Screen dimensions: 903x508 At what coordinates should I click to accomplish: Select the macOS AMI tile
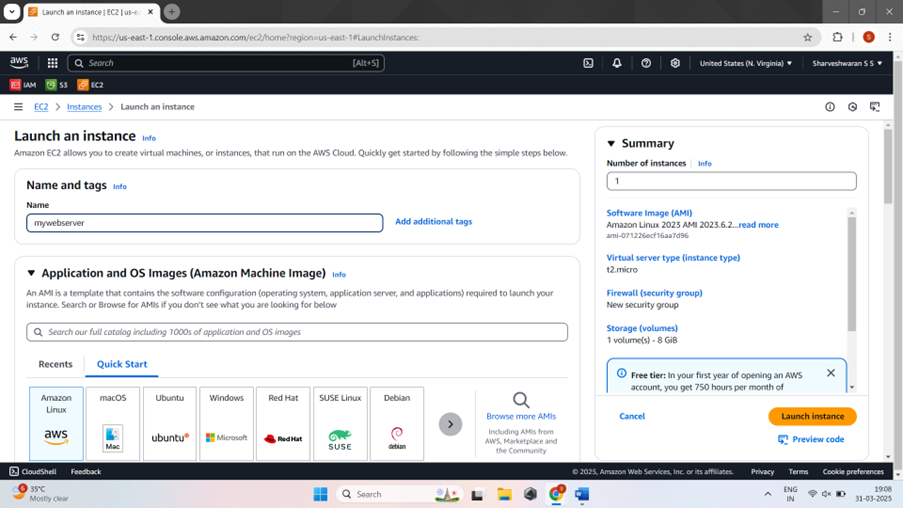tap(113, 423)
